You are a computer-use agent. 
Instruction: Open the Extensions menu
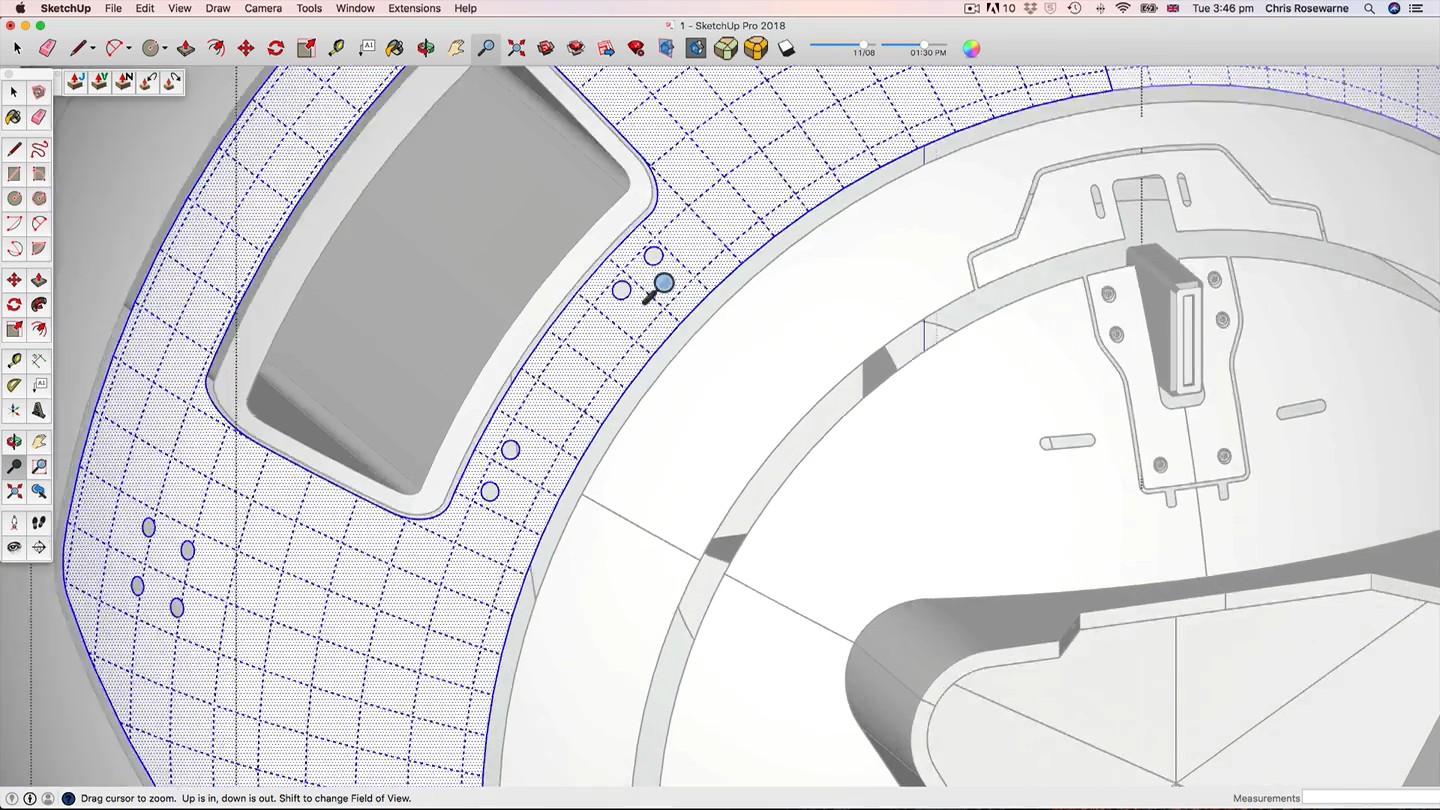[414, 8]
